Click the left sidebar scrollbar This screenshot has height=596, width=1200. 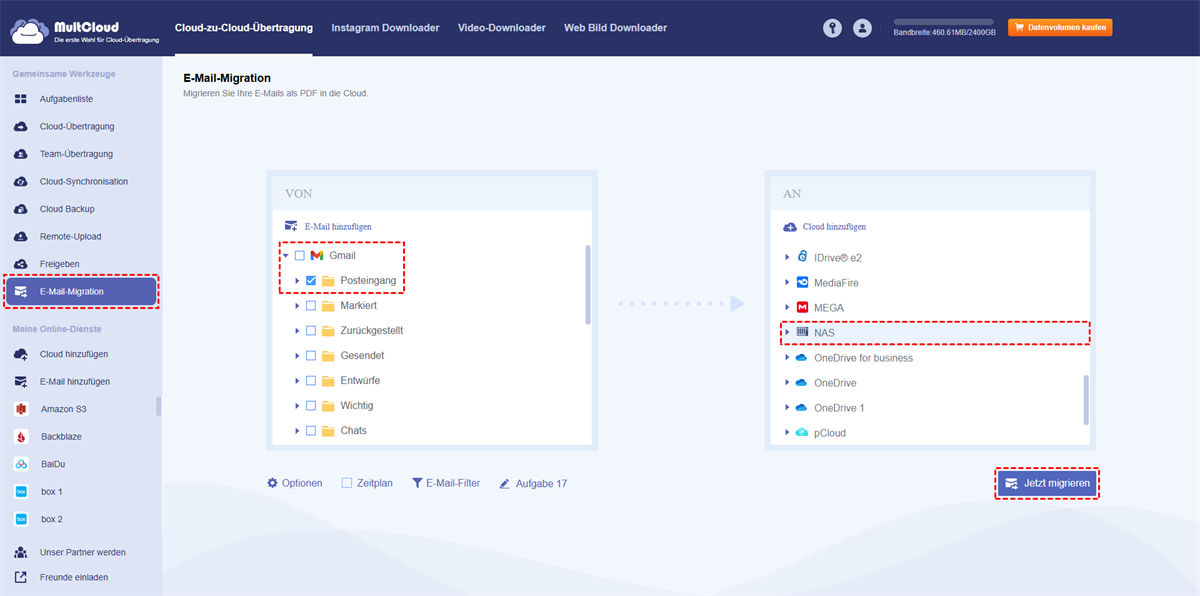pyautogui.click(x=158, y=405)
